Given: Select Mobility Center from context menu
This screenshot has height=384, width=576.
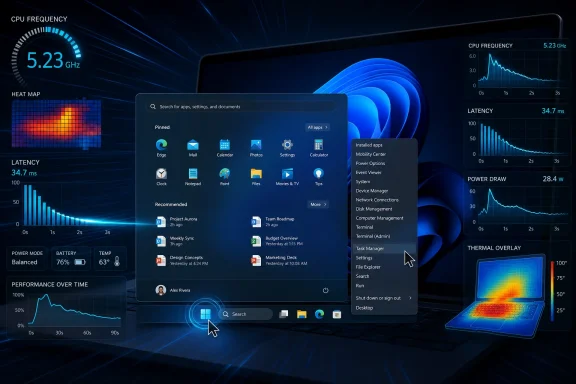Looking at the screenshot, I should click(x=371, y=154).
